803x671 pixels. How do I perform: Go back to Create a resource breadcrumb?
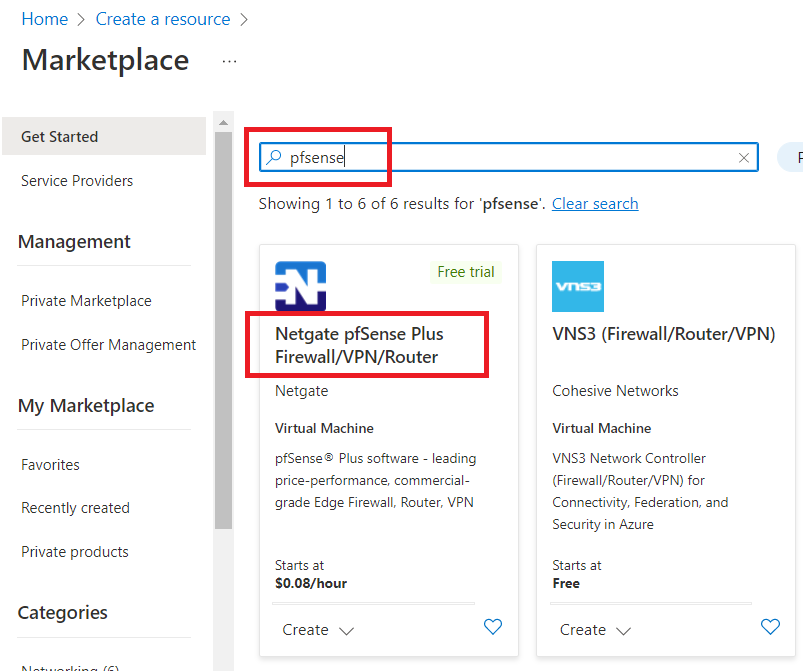[162, 19]
